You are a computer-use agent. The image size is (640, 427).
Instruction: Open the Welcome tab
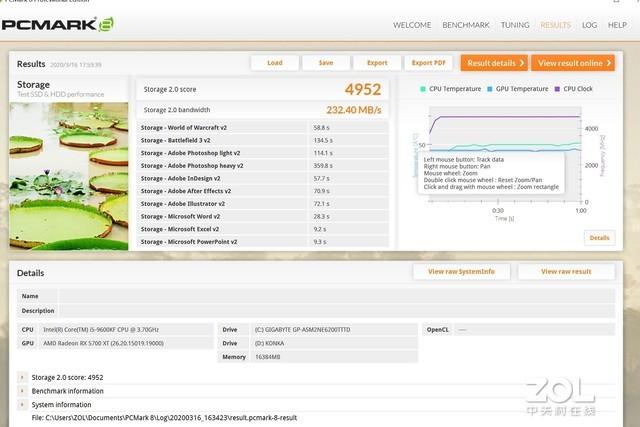click(x=412, y=24)
